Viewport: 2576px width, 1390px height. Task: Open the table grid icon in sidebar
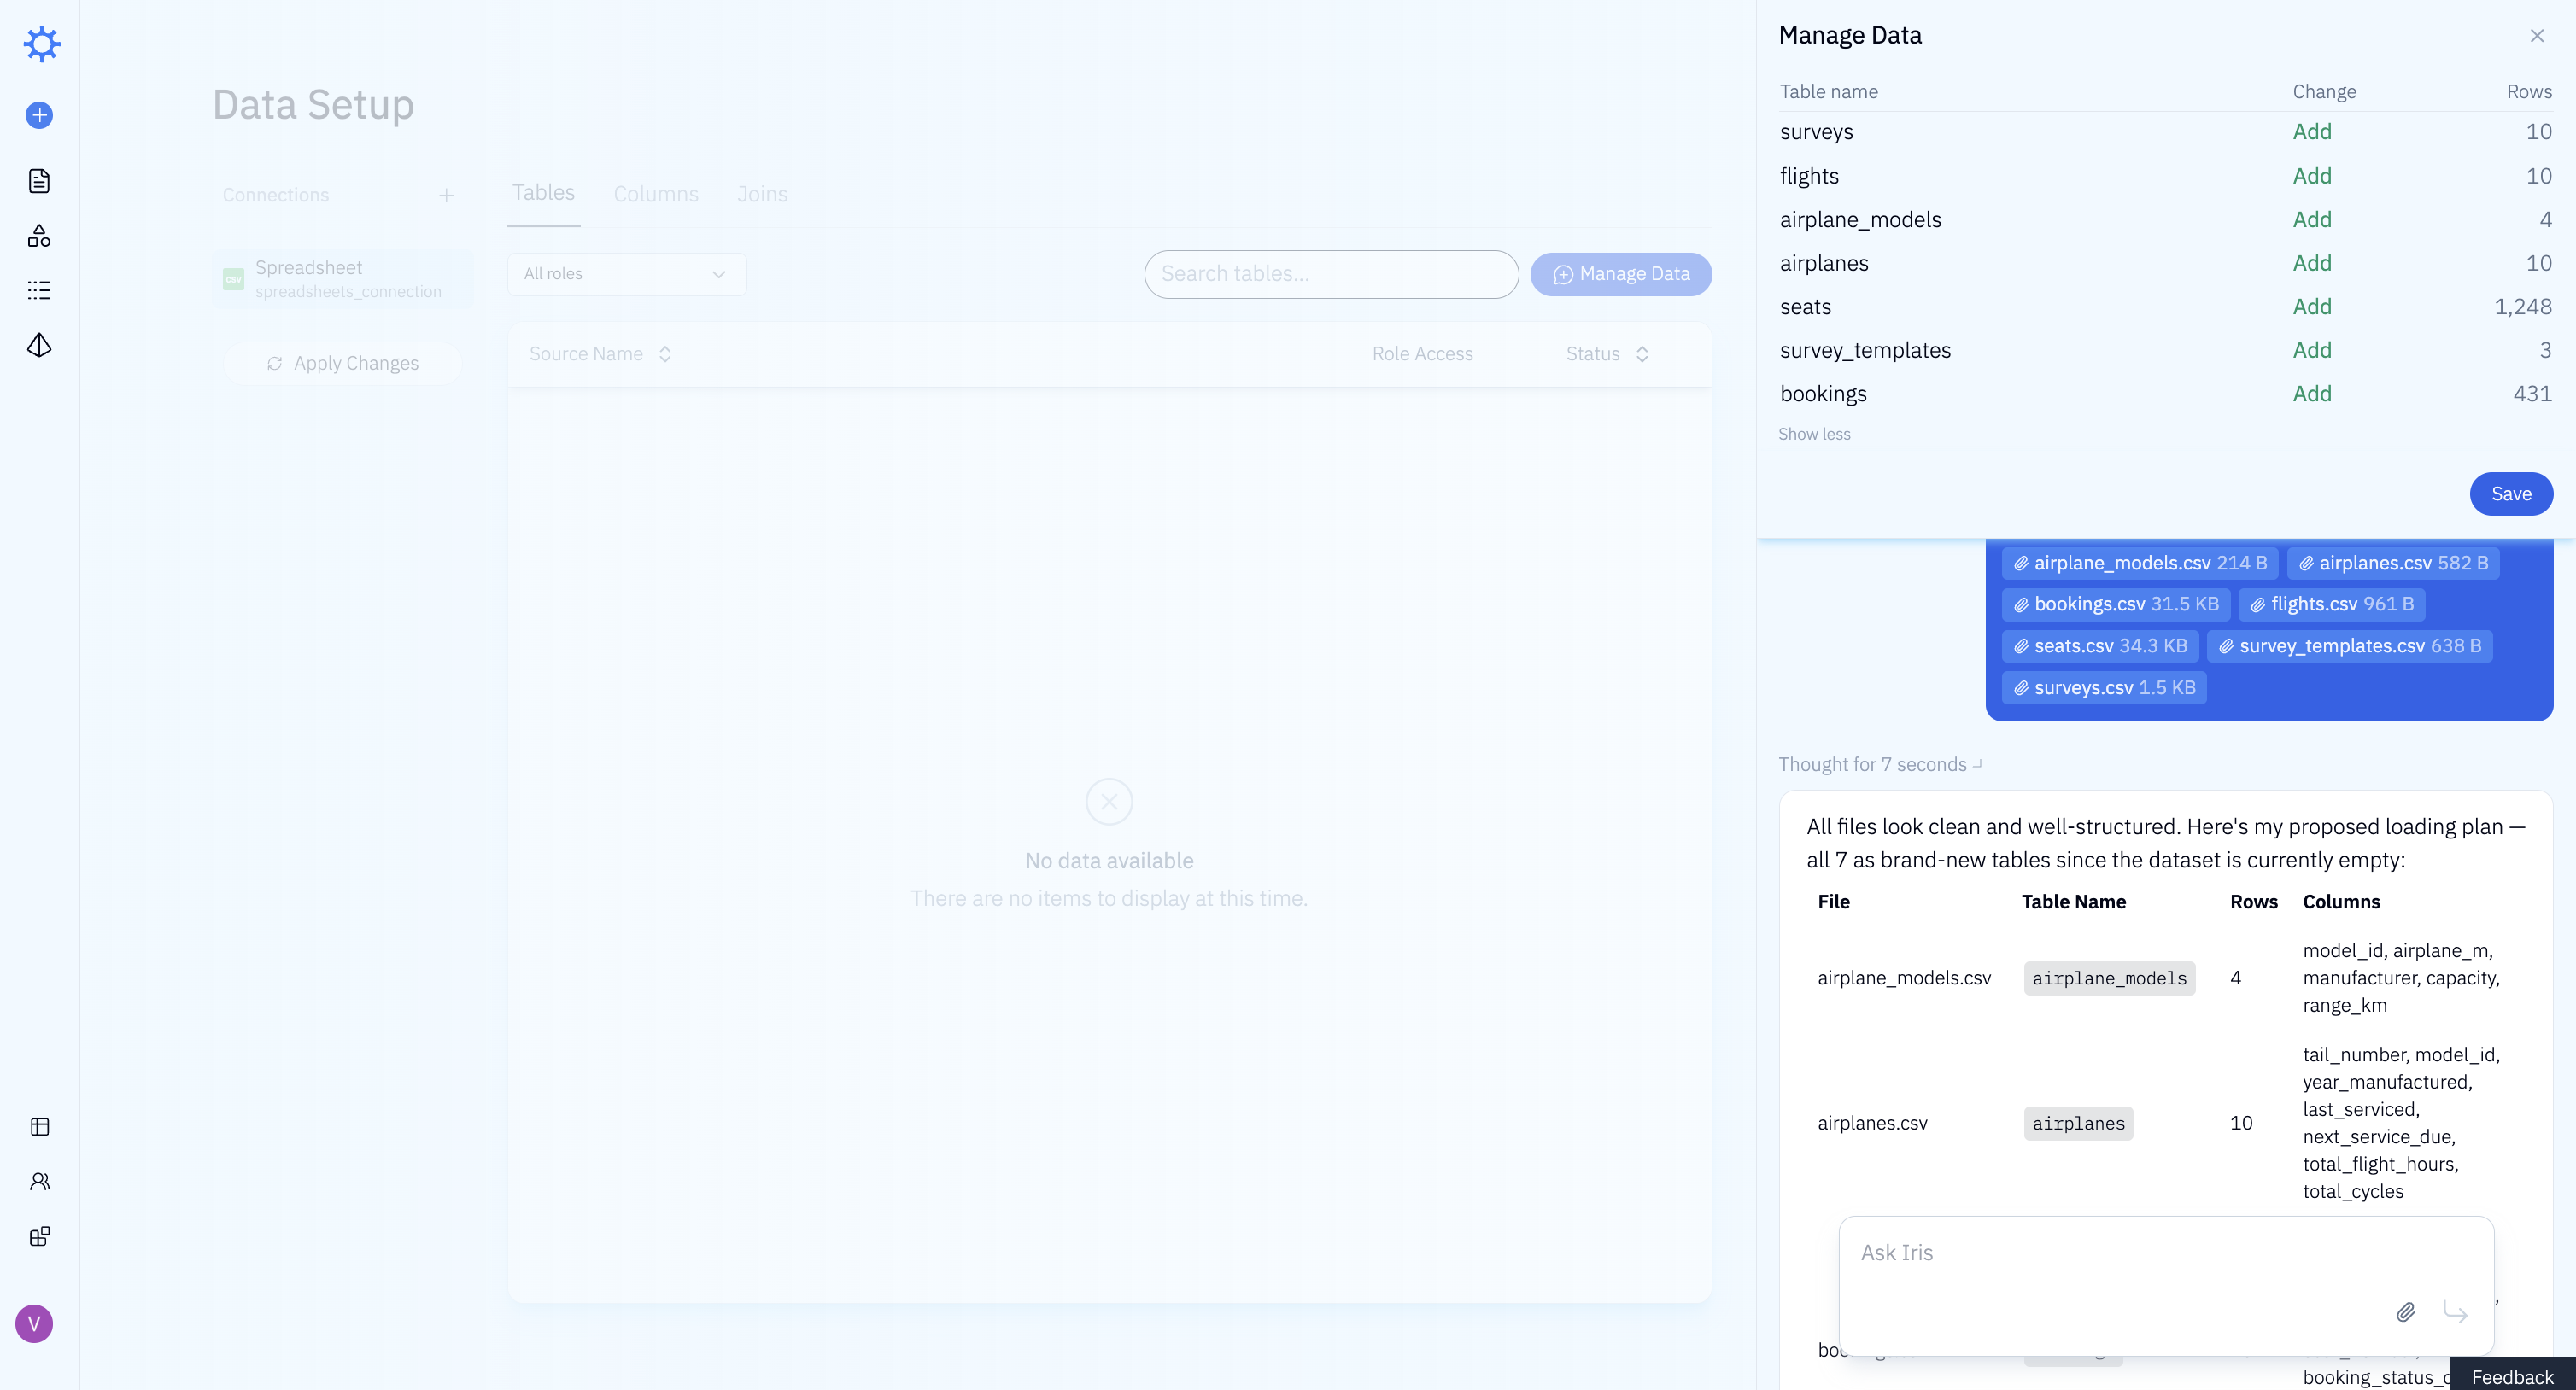tap(39, 1127)
